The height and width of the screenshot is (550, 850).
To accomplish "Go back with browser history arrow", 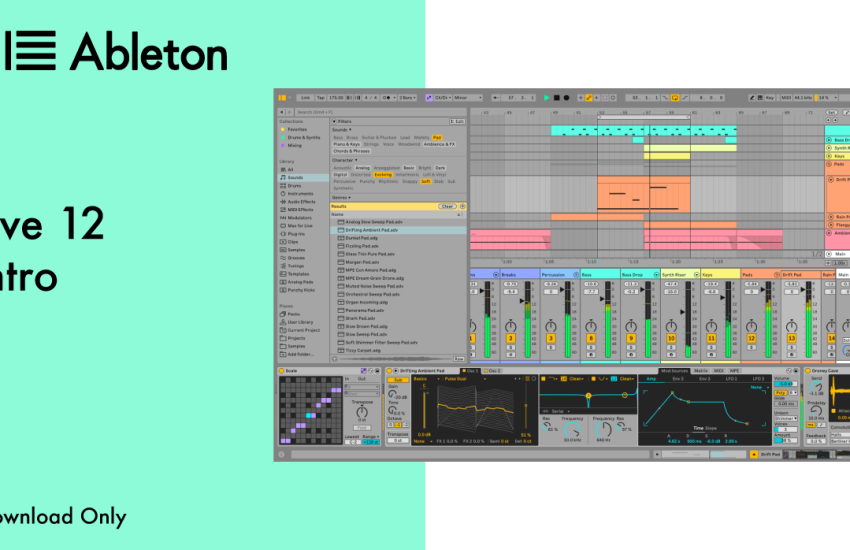I will tap(281, 112).
